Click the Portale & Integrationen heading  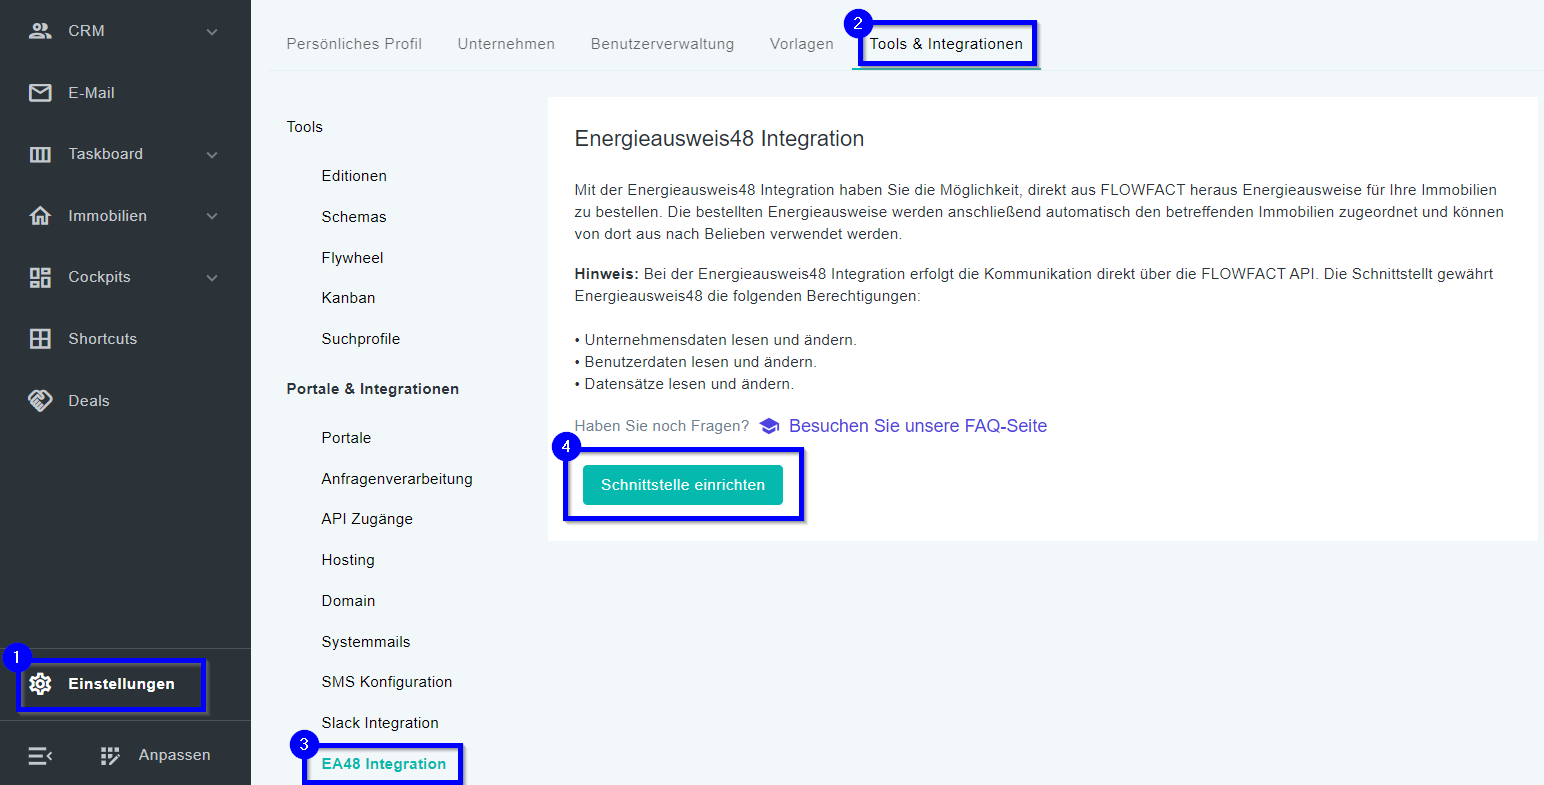click(x=373, y=389)
